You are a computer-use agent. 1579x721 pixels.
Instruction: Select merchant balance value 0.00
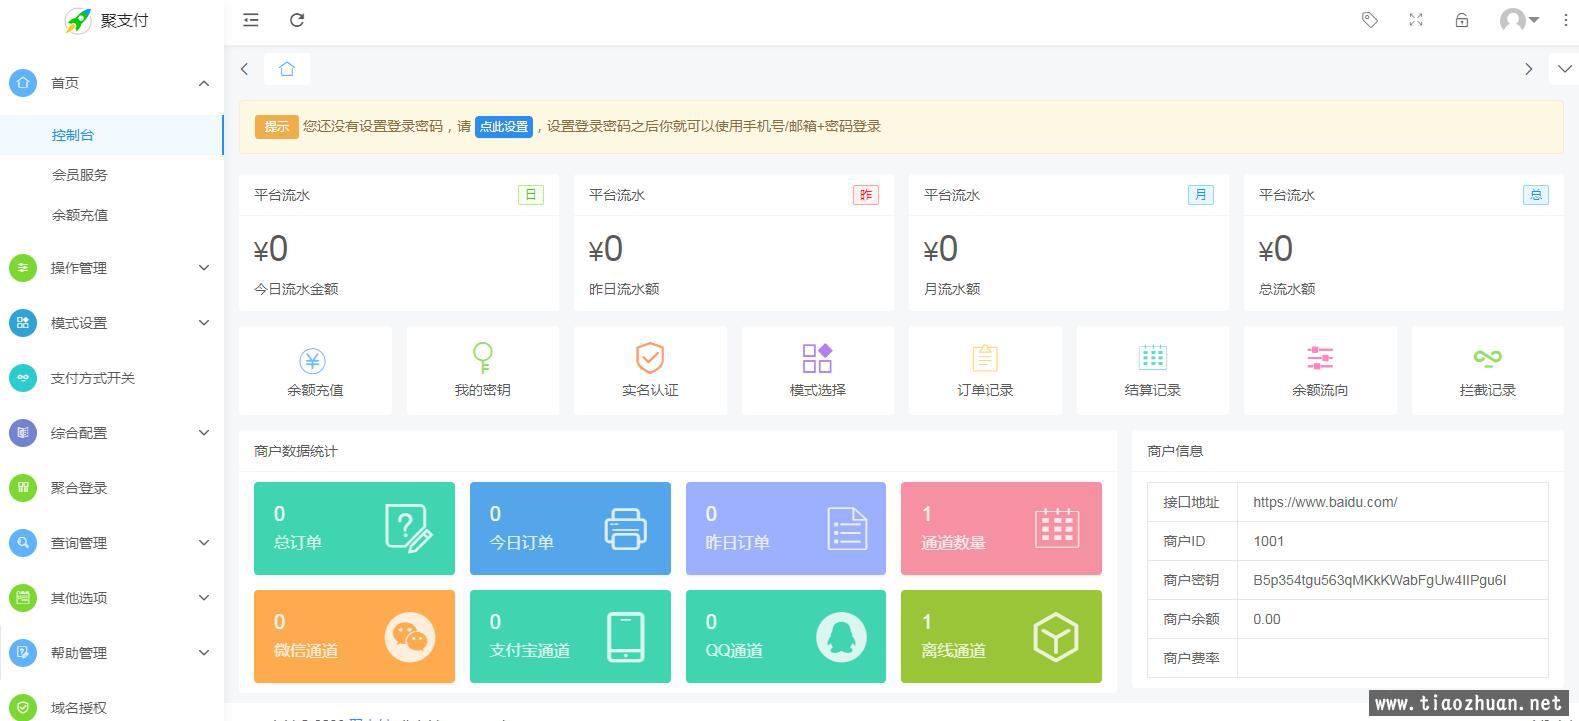click(1267, 619)
